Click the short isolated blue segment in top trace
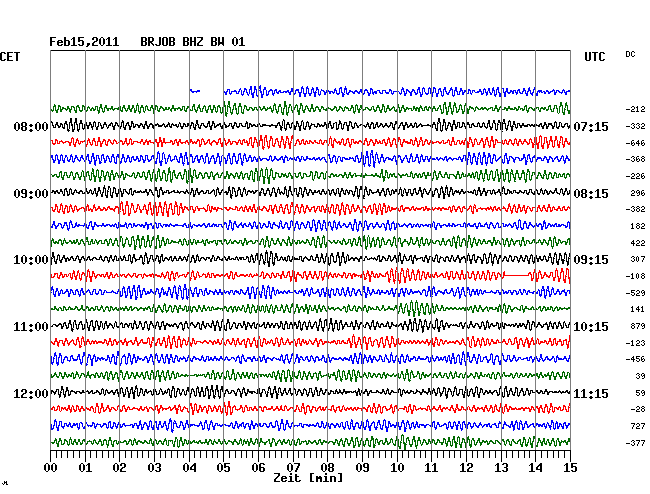The height and width of the screenshot is (494, 650). [x=195, y=91]
